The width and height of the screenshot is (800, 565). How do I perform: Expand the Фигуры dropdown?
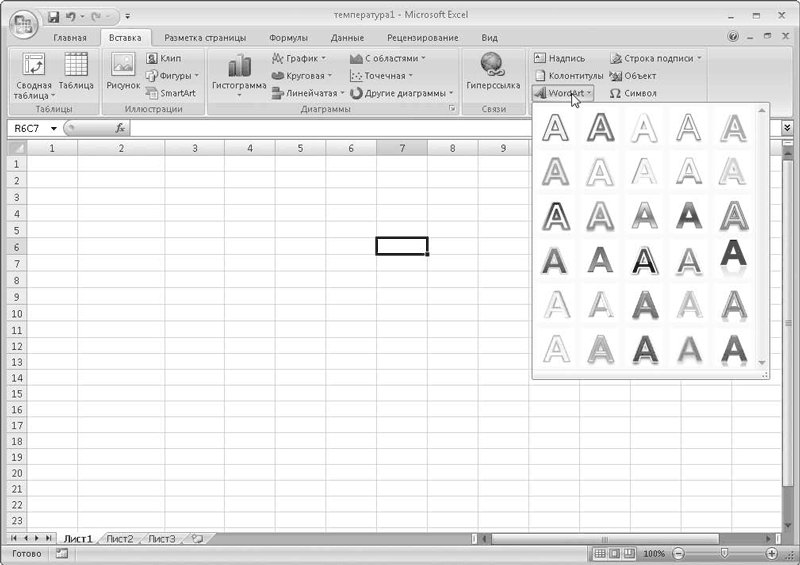point(173,76)
